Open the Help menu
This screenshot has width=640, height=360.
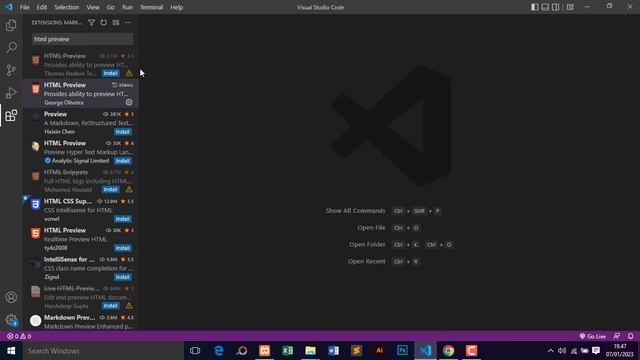pyautogui.click(x=176, y=7)
